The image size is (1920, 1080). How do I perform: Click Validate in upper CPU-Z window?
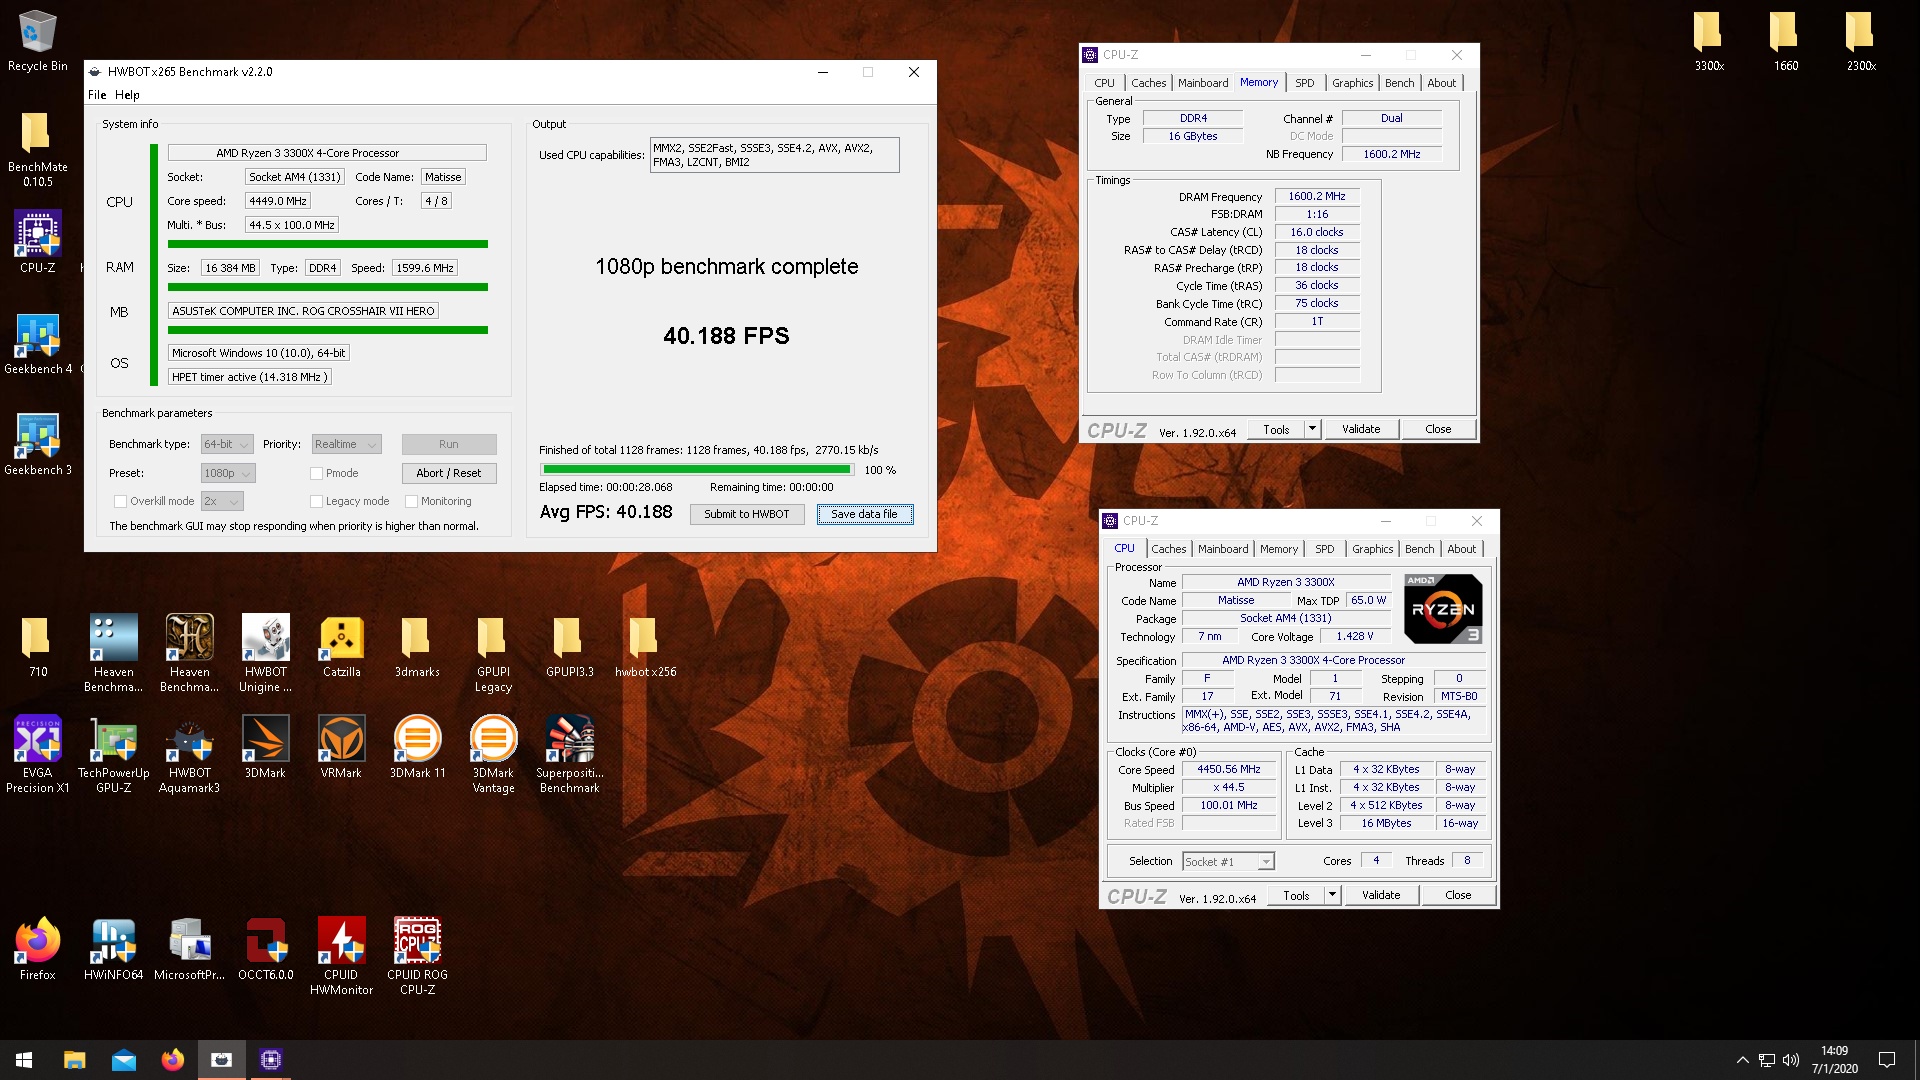[1360, 429]
